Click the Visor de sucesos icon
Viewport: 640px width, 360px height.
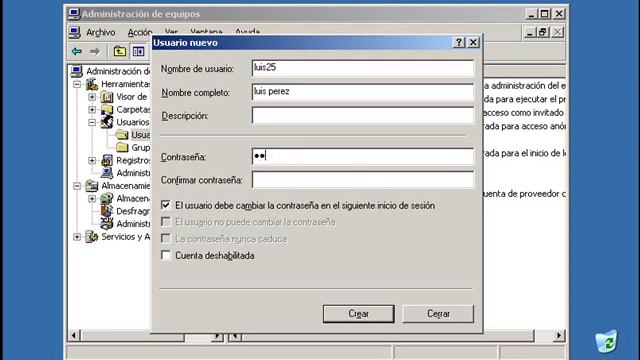click(x=107, y=97)
